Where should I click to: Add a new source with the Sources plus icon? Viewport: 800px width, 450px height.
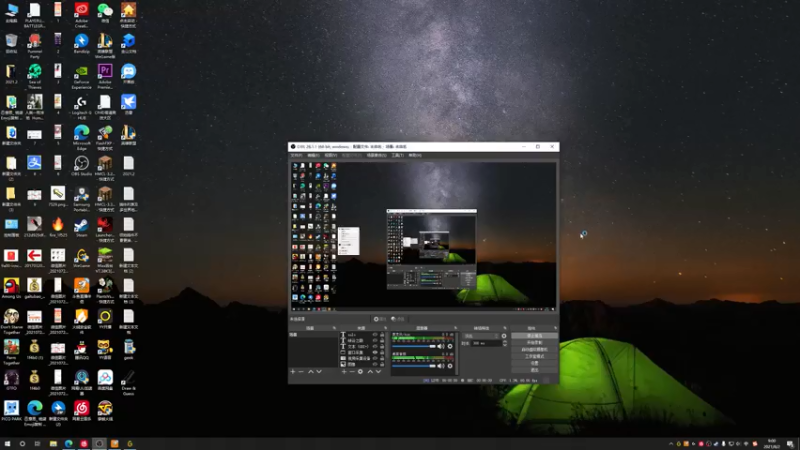344,371
